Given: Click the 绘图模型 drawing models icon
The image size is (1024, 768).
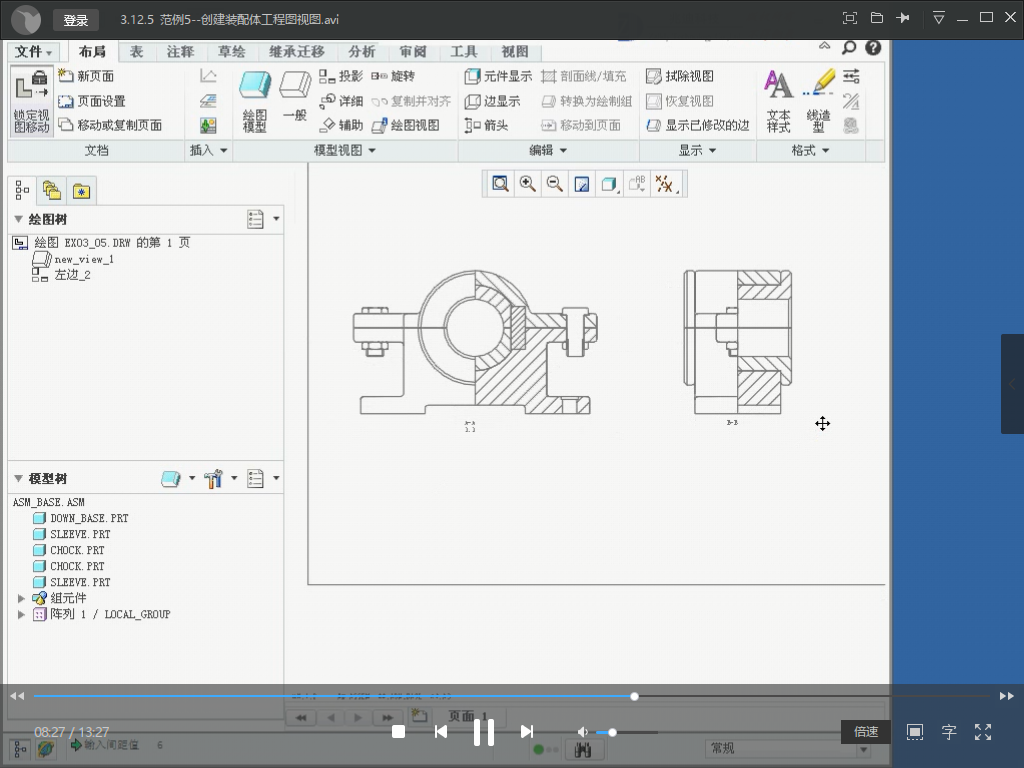Looking at the screenshot, I should [255, 101].
